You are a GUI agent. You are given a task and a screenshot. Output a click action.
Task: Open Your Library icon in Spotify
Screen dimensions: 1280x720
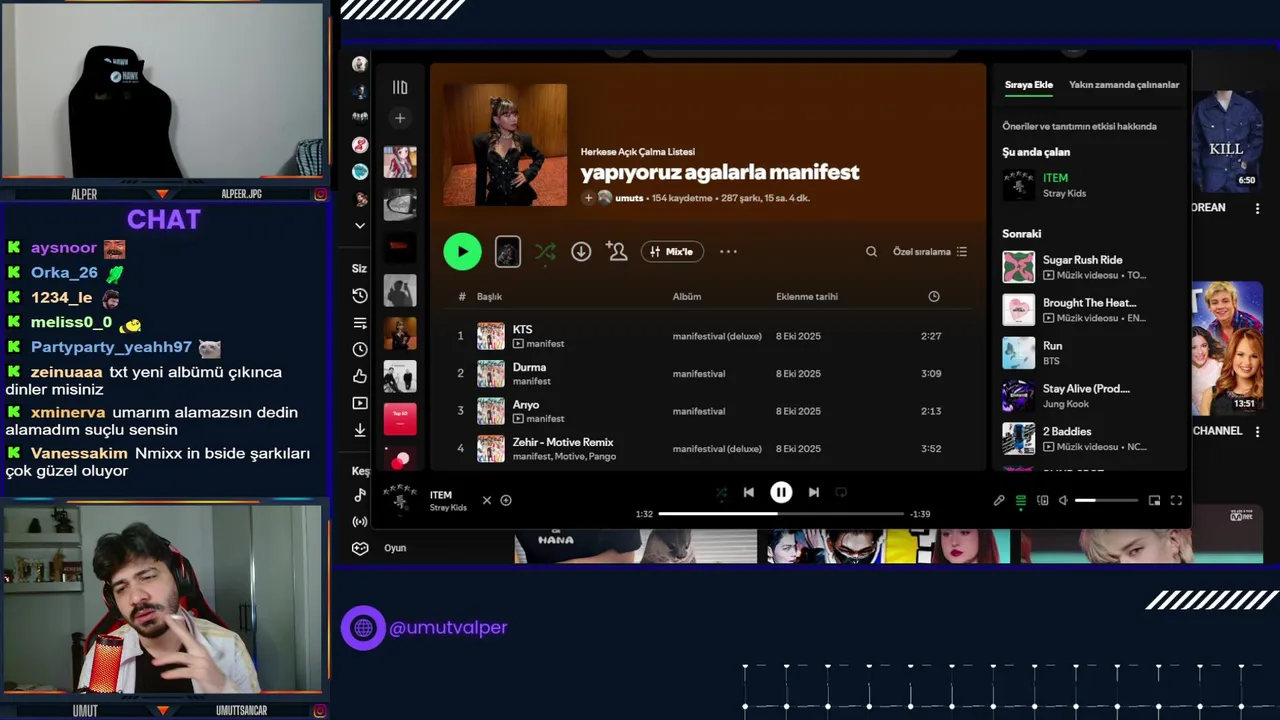pyautogui.click(x=400, y=87)
